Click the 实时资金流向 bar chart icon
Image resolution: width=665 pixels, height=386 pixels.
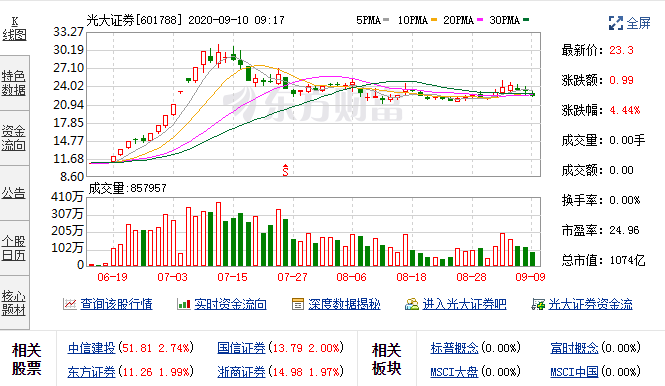(184, 304)
